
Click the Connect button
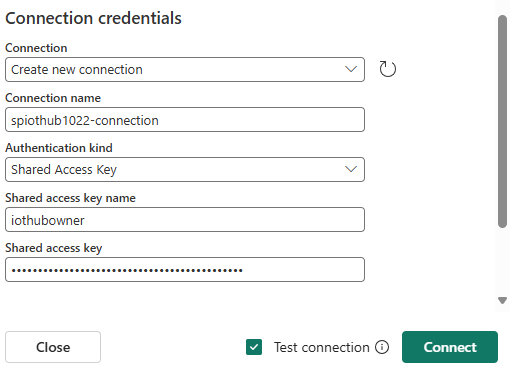click(x=450, y=347)
